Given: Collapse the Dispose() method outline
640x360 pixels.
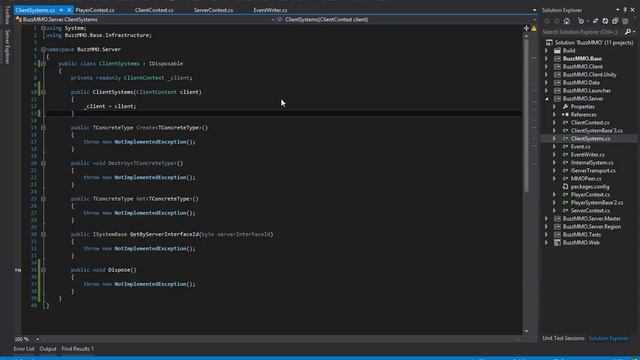Looking at the screenshot, I should click(43, 270).
